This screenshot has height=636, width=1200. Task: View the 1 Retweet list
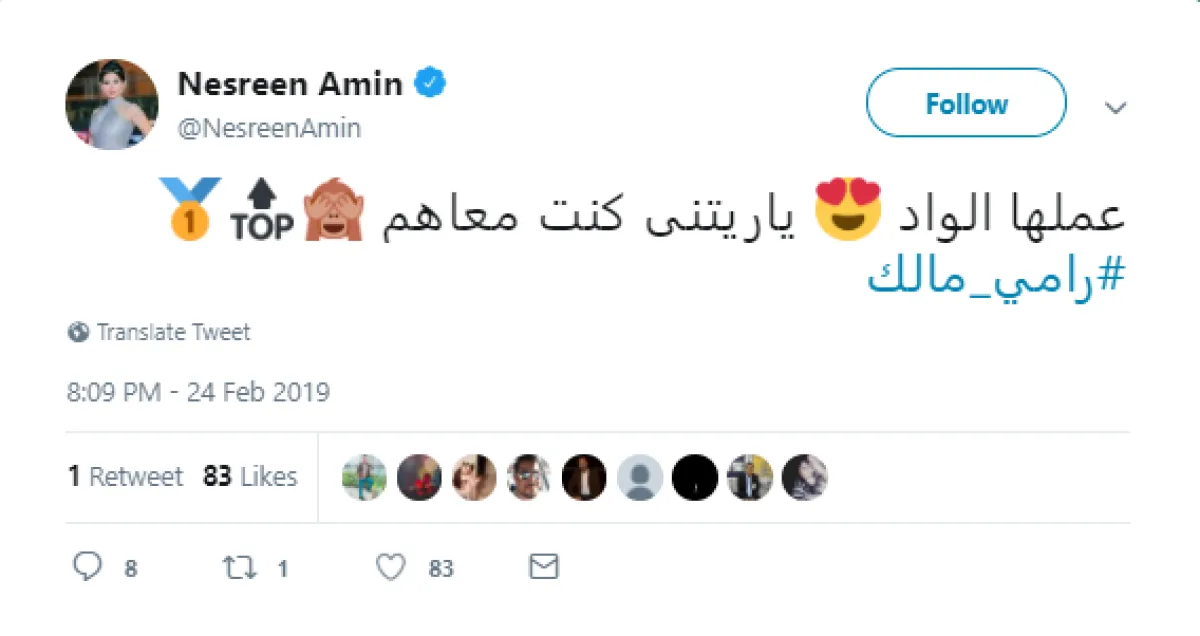click(x=126, y=477)
